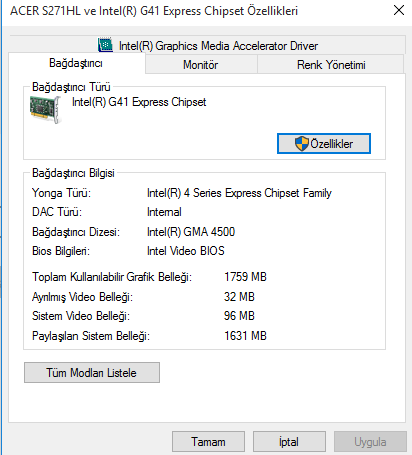This screenshot has width=412, height=455.
Task: Click the 1631 MB shared system memory value
Action: pyautogui.click(x=245, y=336)
